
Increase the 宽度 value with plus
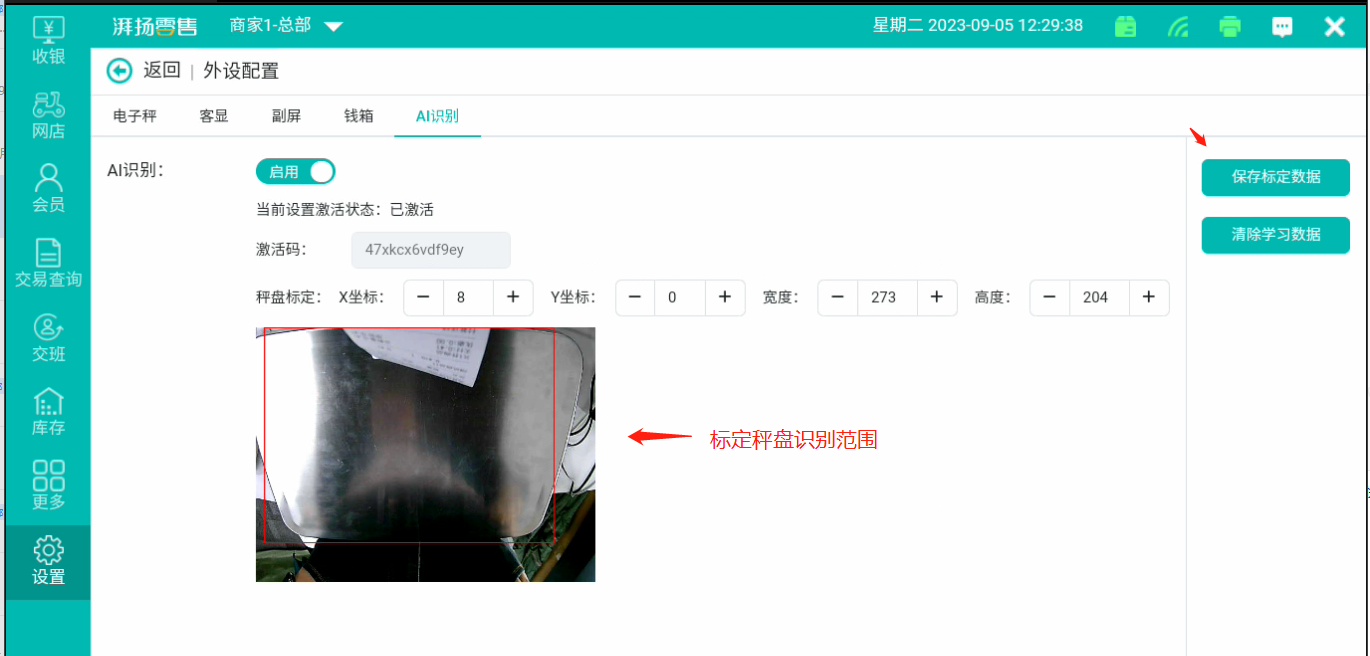(937, 297)
